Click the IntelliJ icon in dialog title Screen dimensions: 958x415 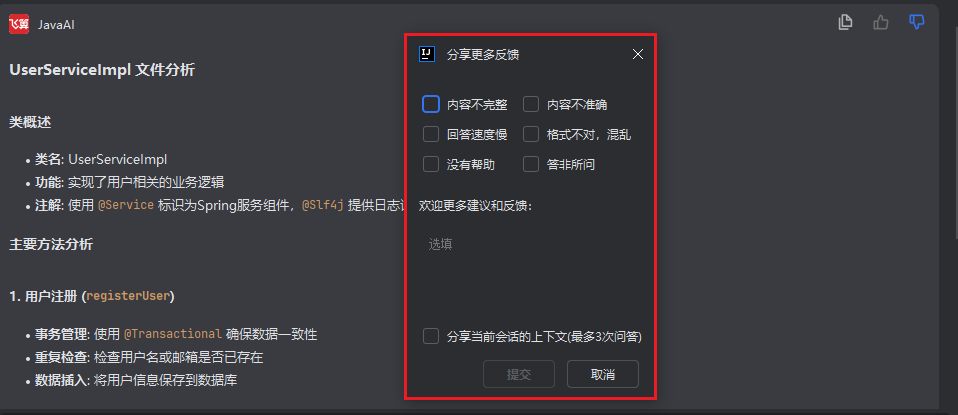tap(426, 54)
